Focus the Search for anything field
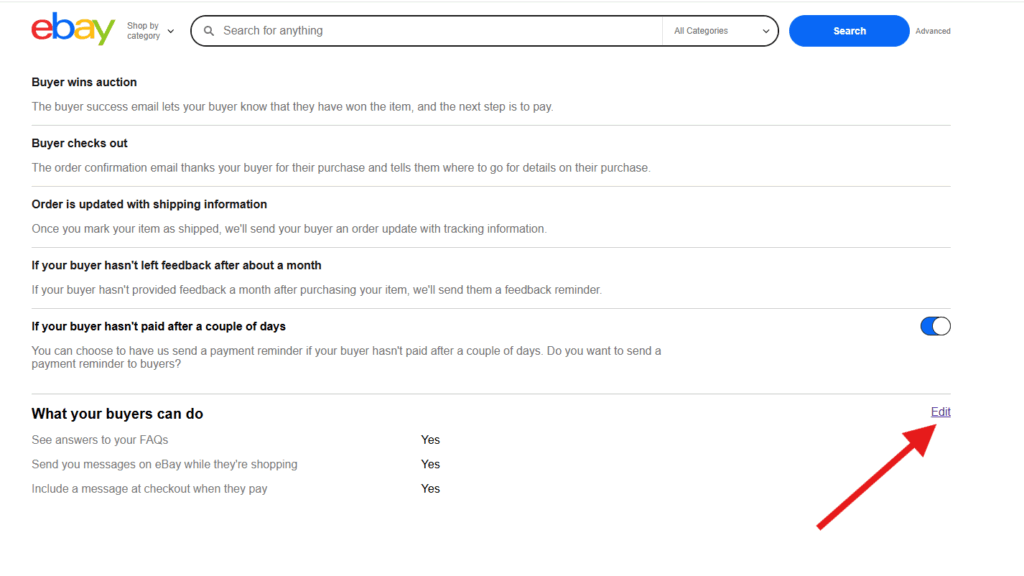The image size is (1024, 576). (x=430, y=31)
